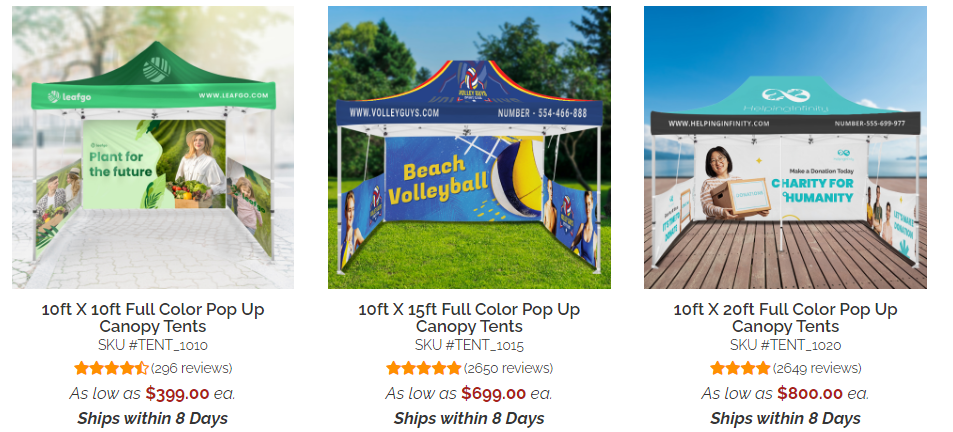Screen dimensions: 953x432
Task: Click SKU #TENT_1015 text
Action: tap(469, 345)
